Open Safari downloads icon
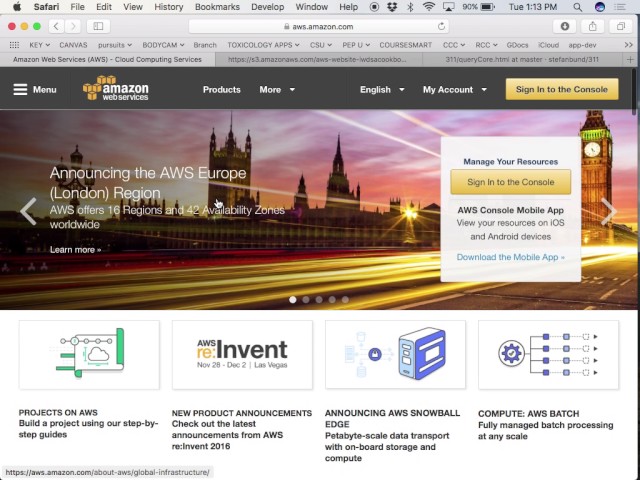 point(565,27)
